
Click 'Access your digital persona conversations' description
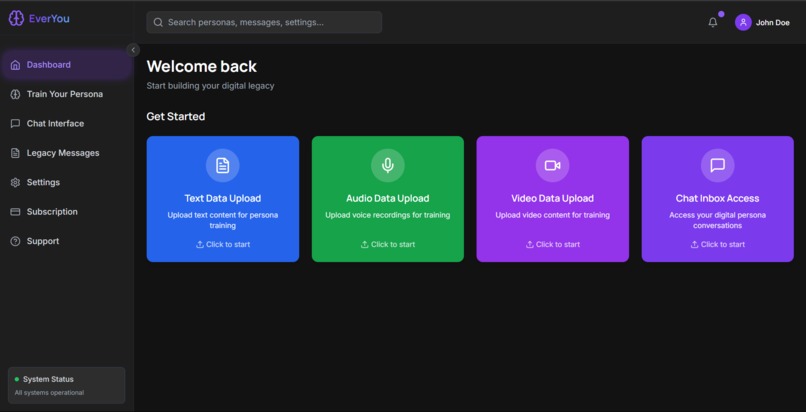[718, 220]
